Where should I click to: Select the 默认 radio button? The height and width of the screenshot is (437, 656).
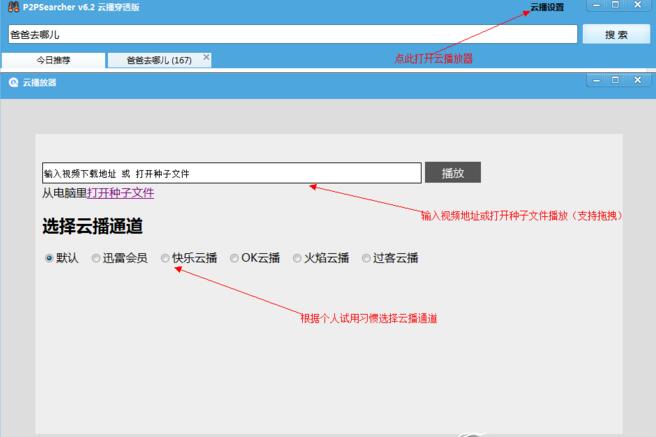49,258
